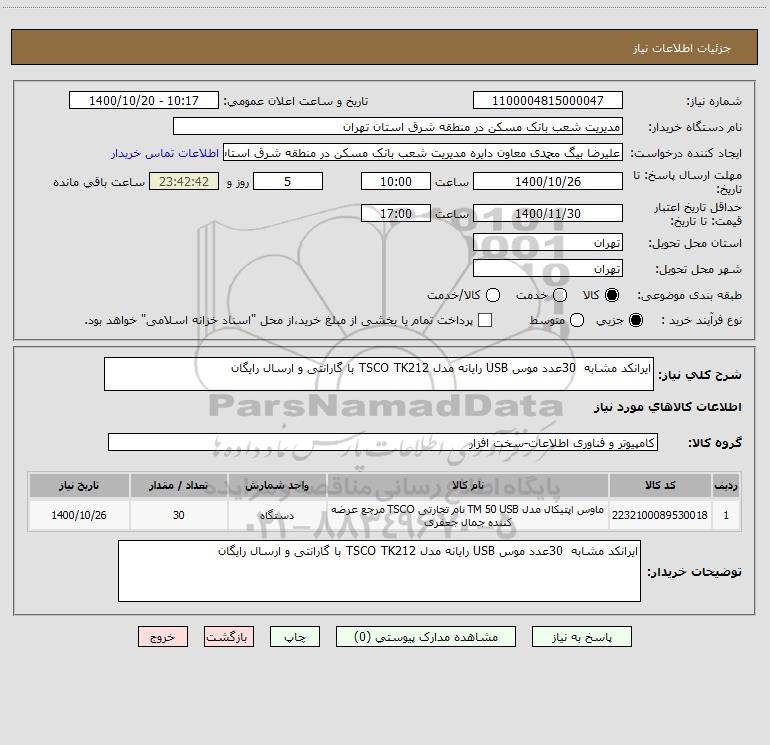Click the تعداد / مقدار column header

point(178,486)
